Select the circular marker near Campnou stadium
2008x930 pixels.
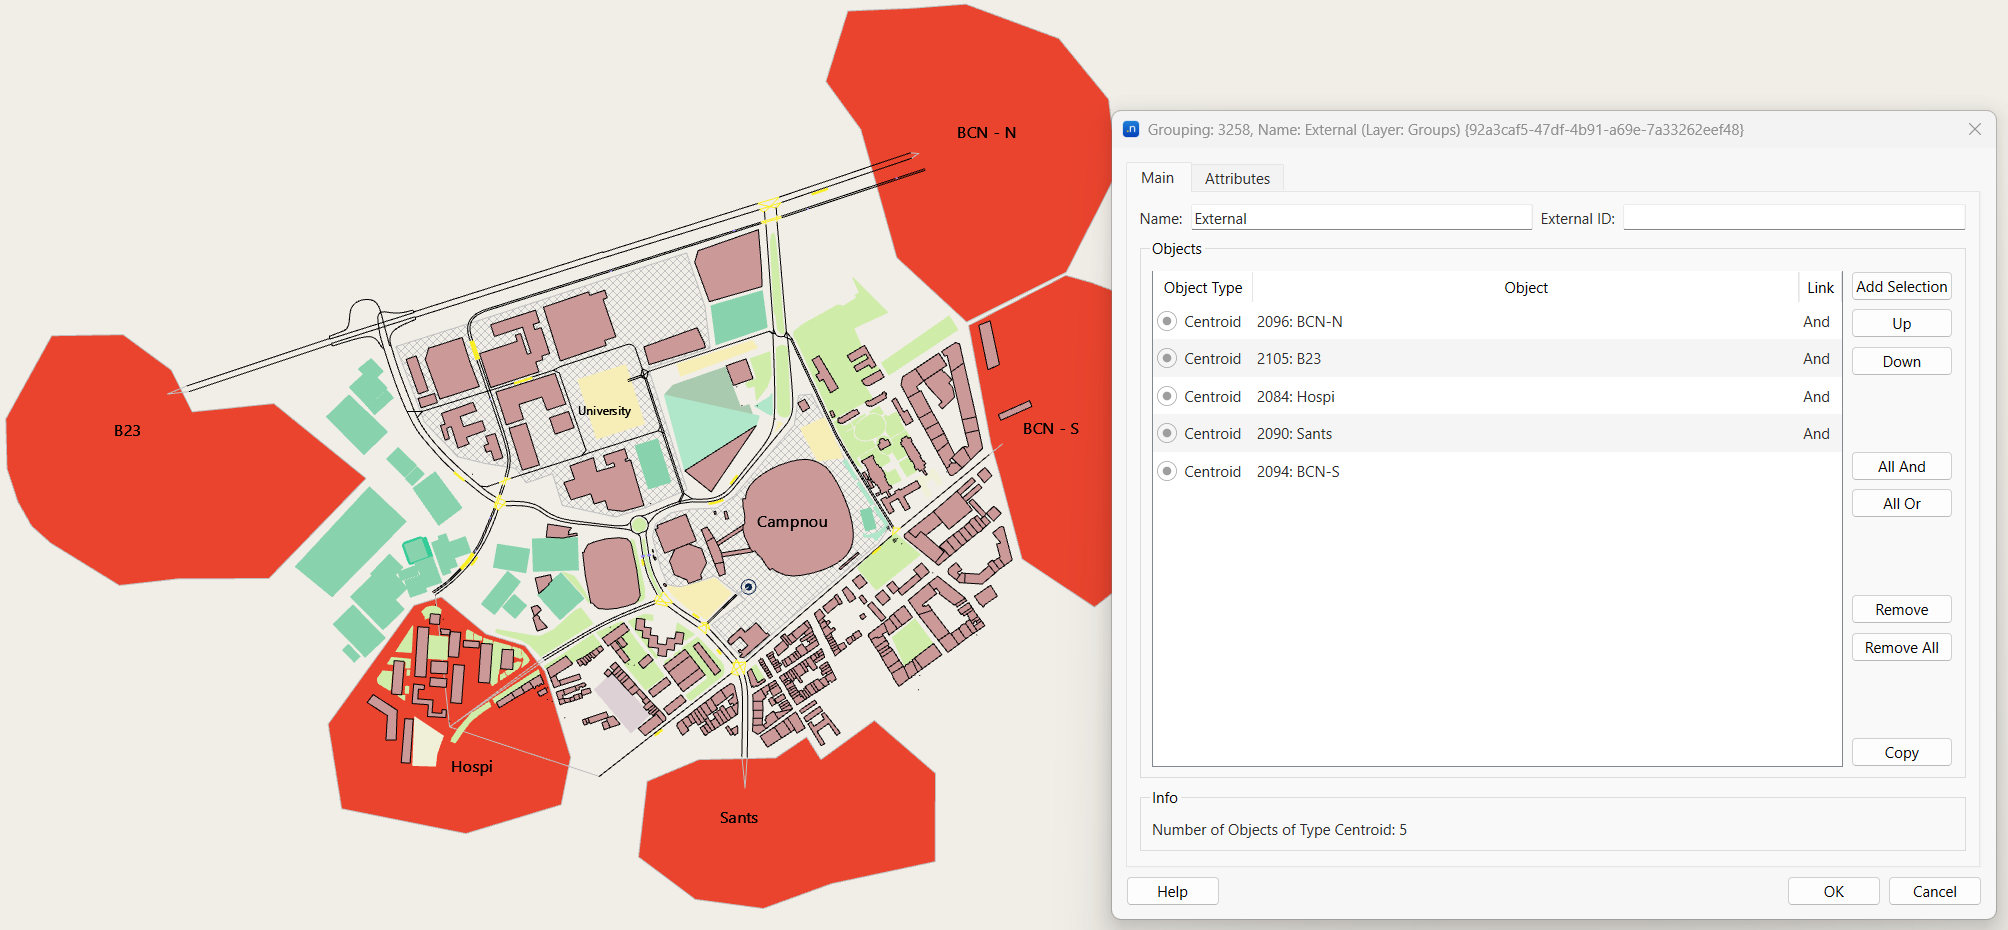748,587
